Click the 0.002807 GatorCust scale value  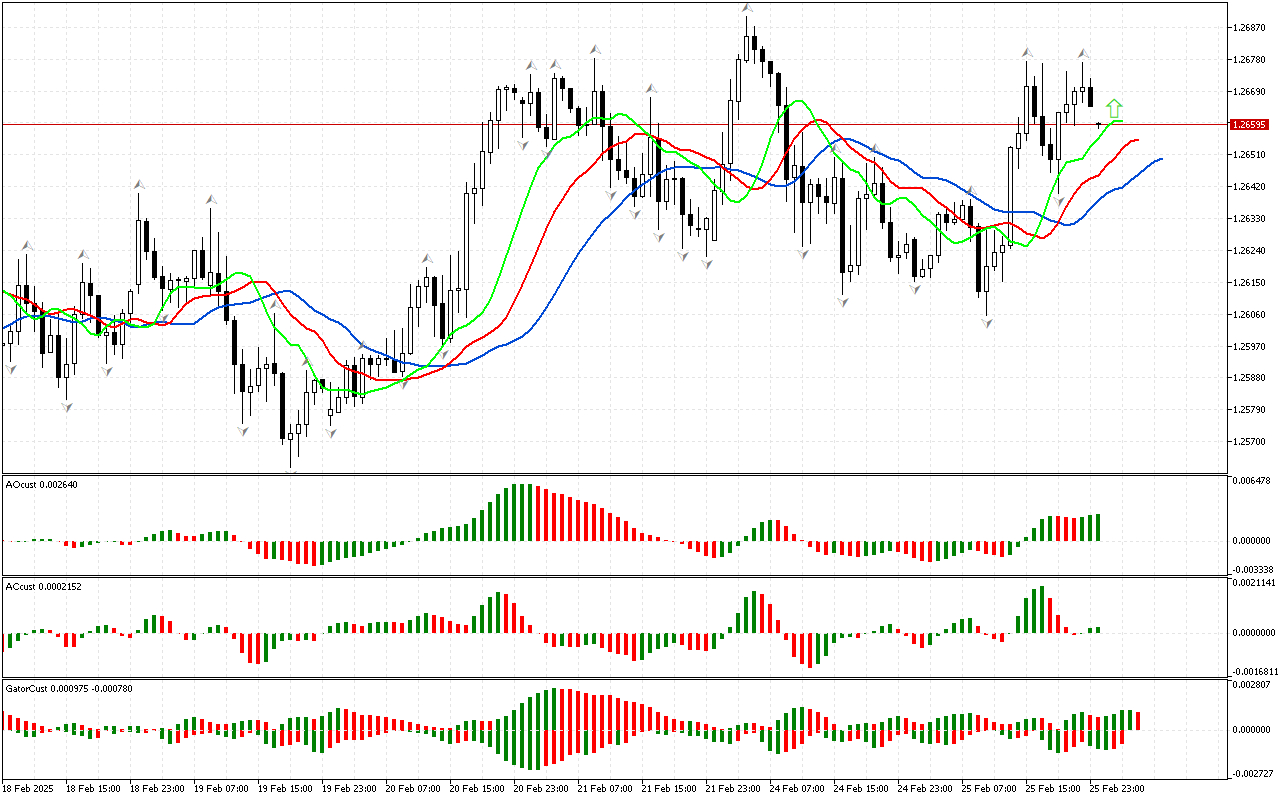click(1250, 686)
